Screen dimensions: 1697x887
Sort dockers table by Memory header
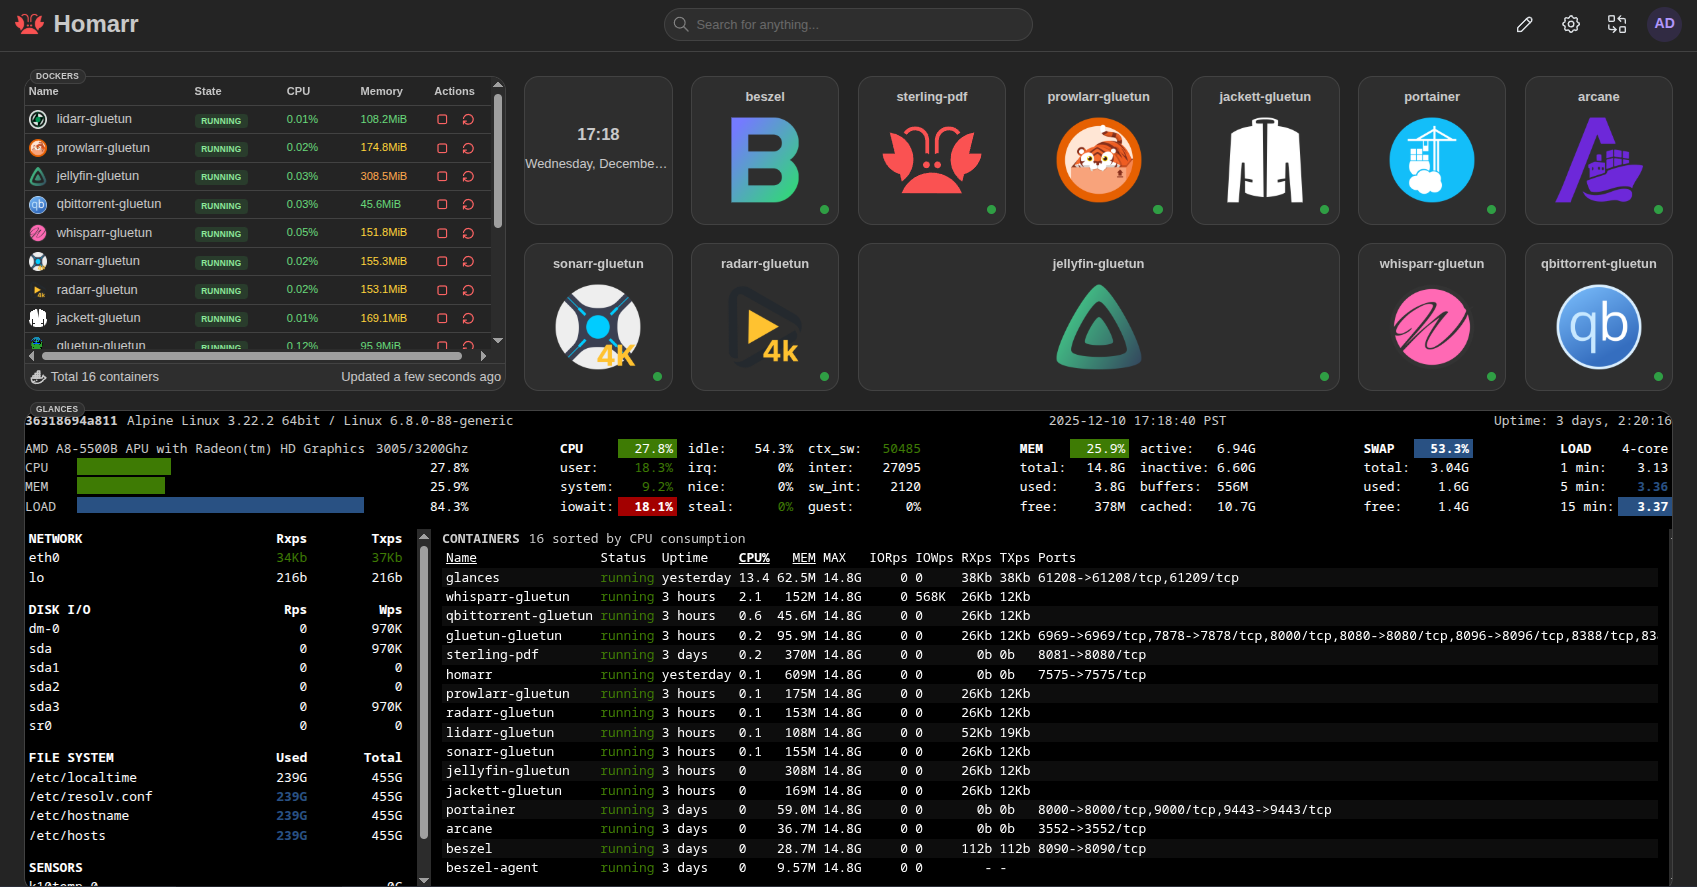pyautogui.click(x=381, y=91)
